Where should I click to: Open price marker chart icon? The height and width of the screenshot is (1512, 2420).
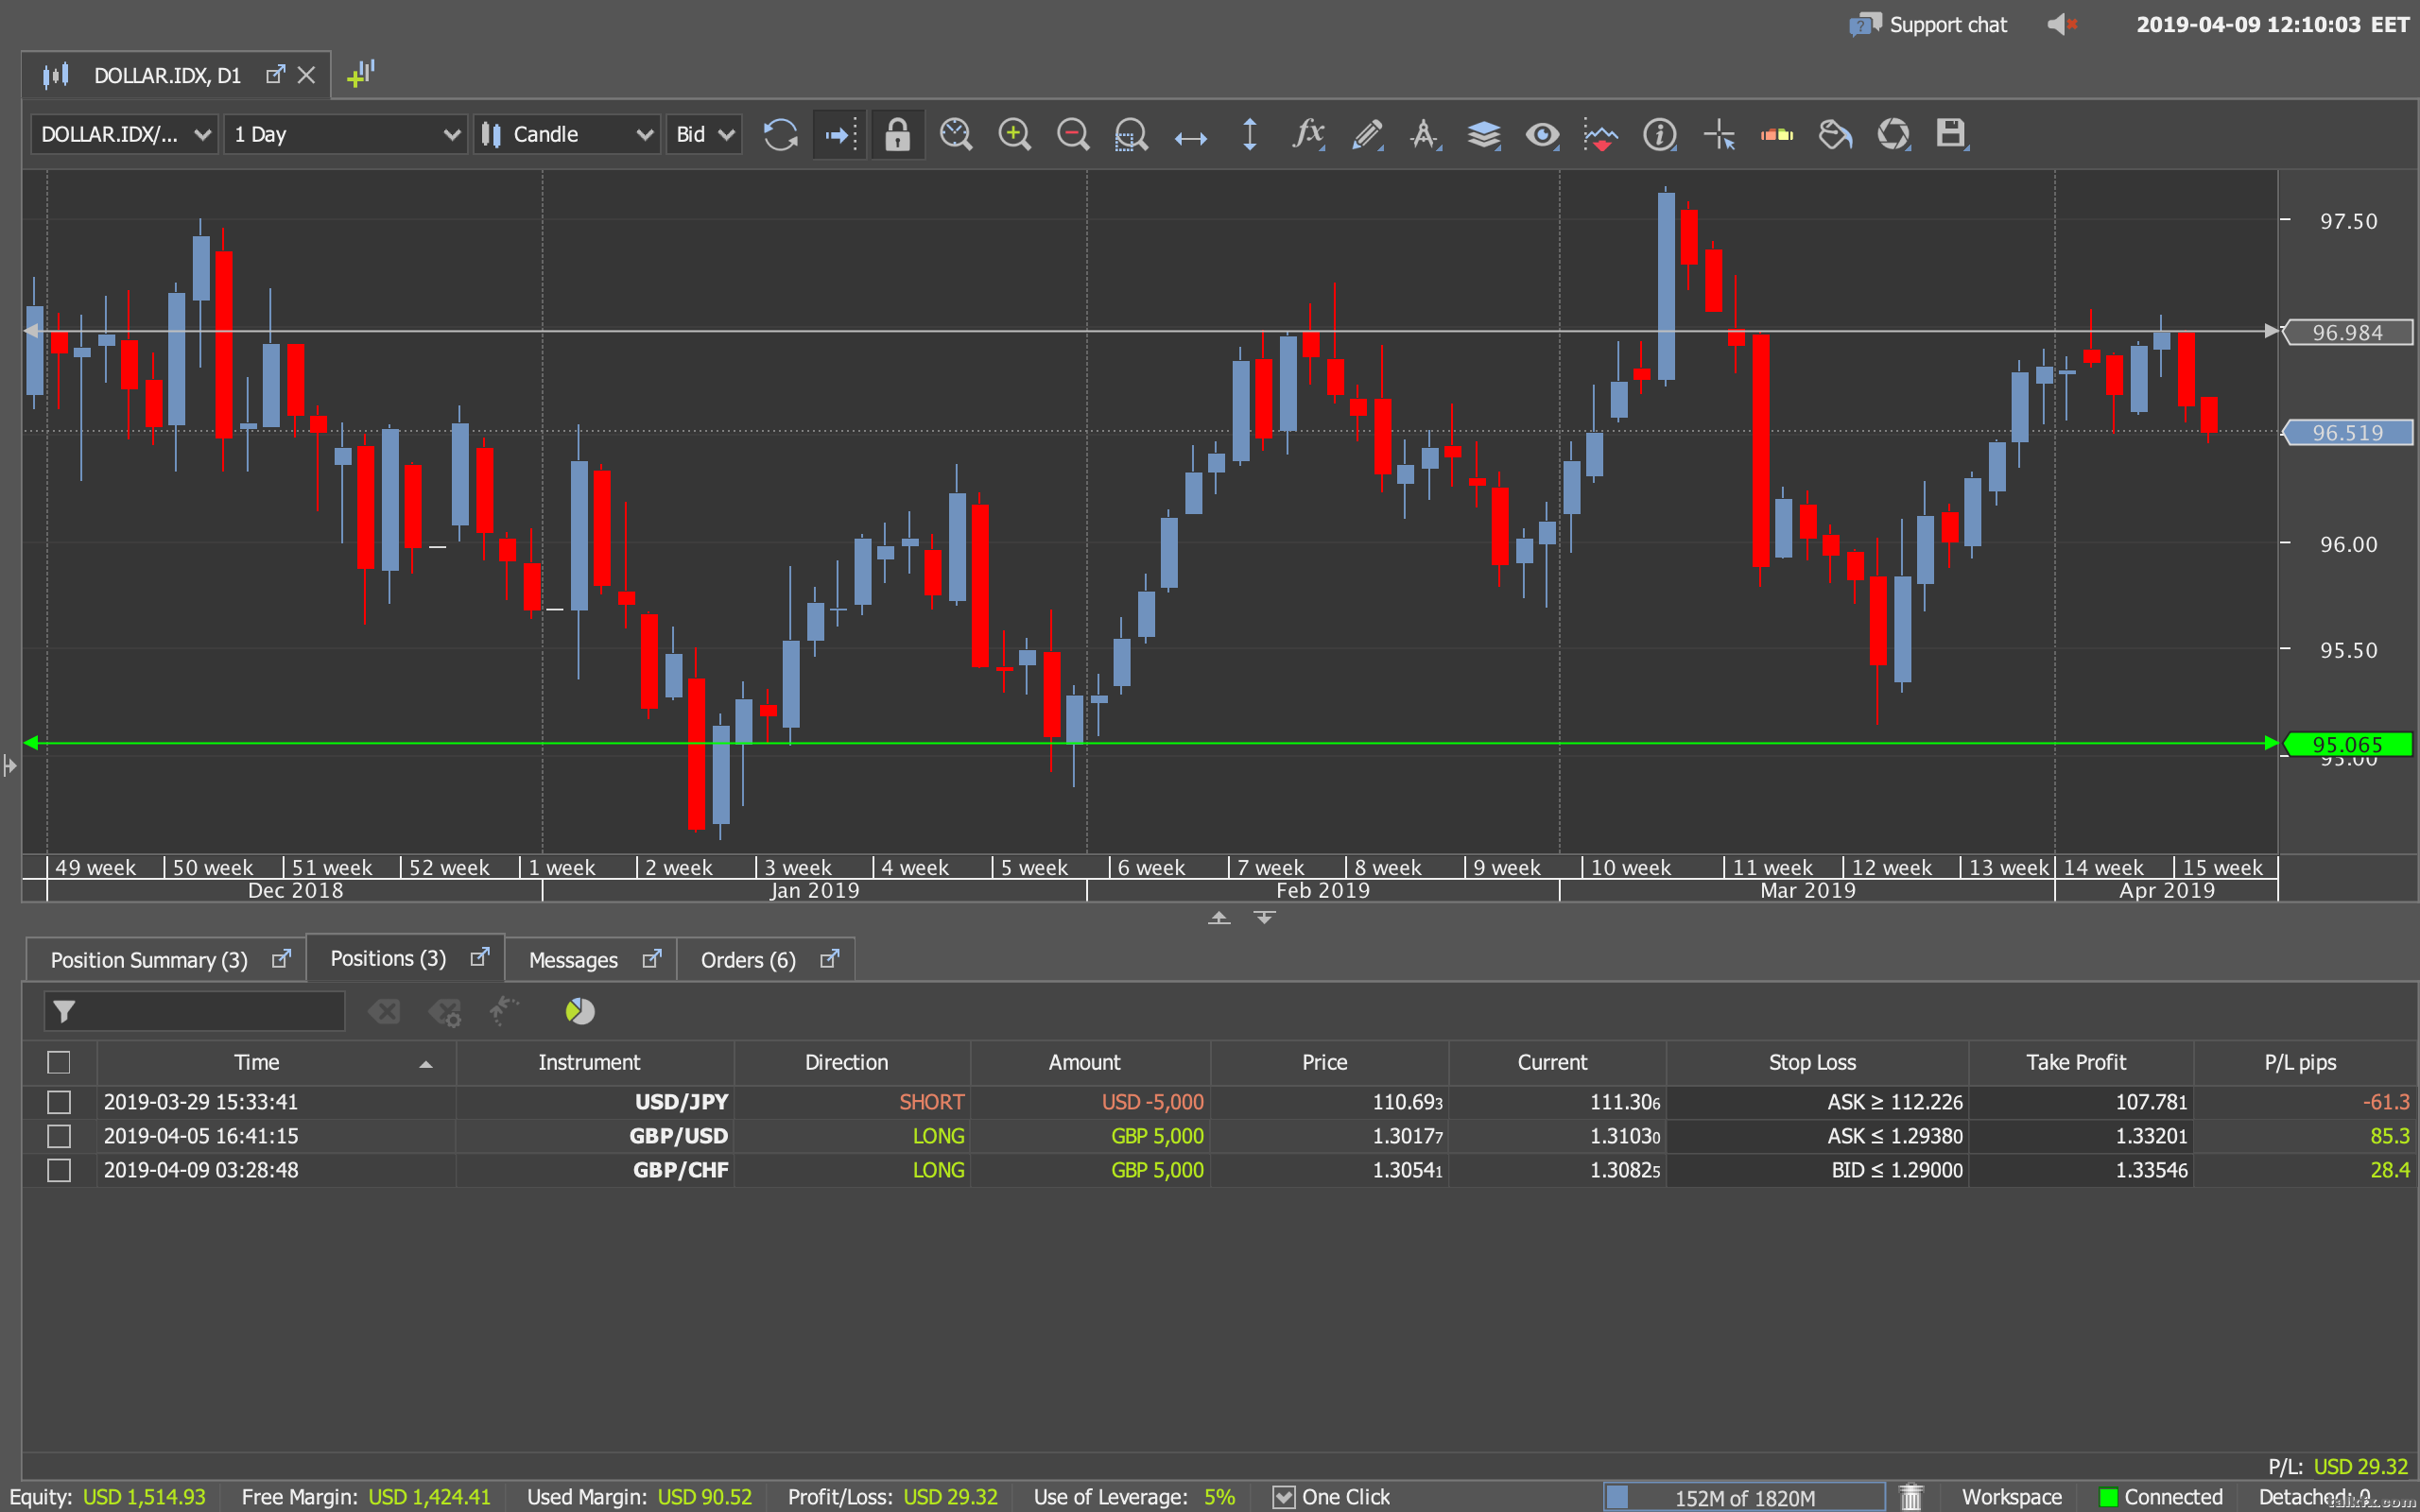[x=1601, y=134]
